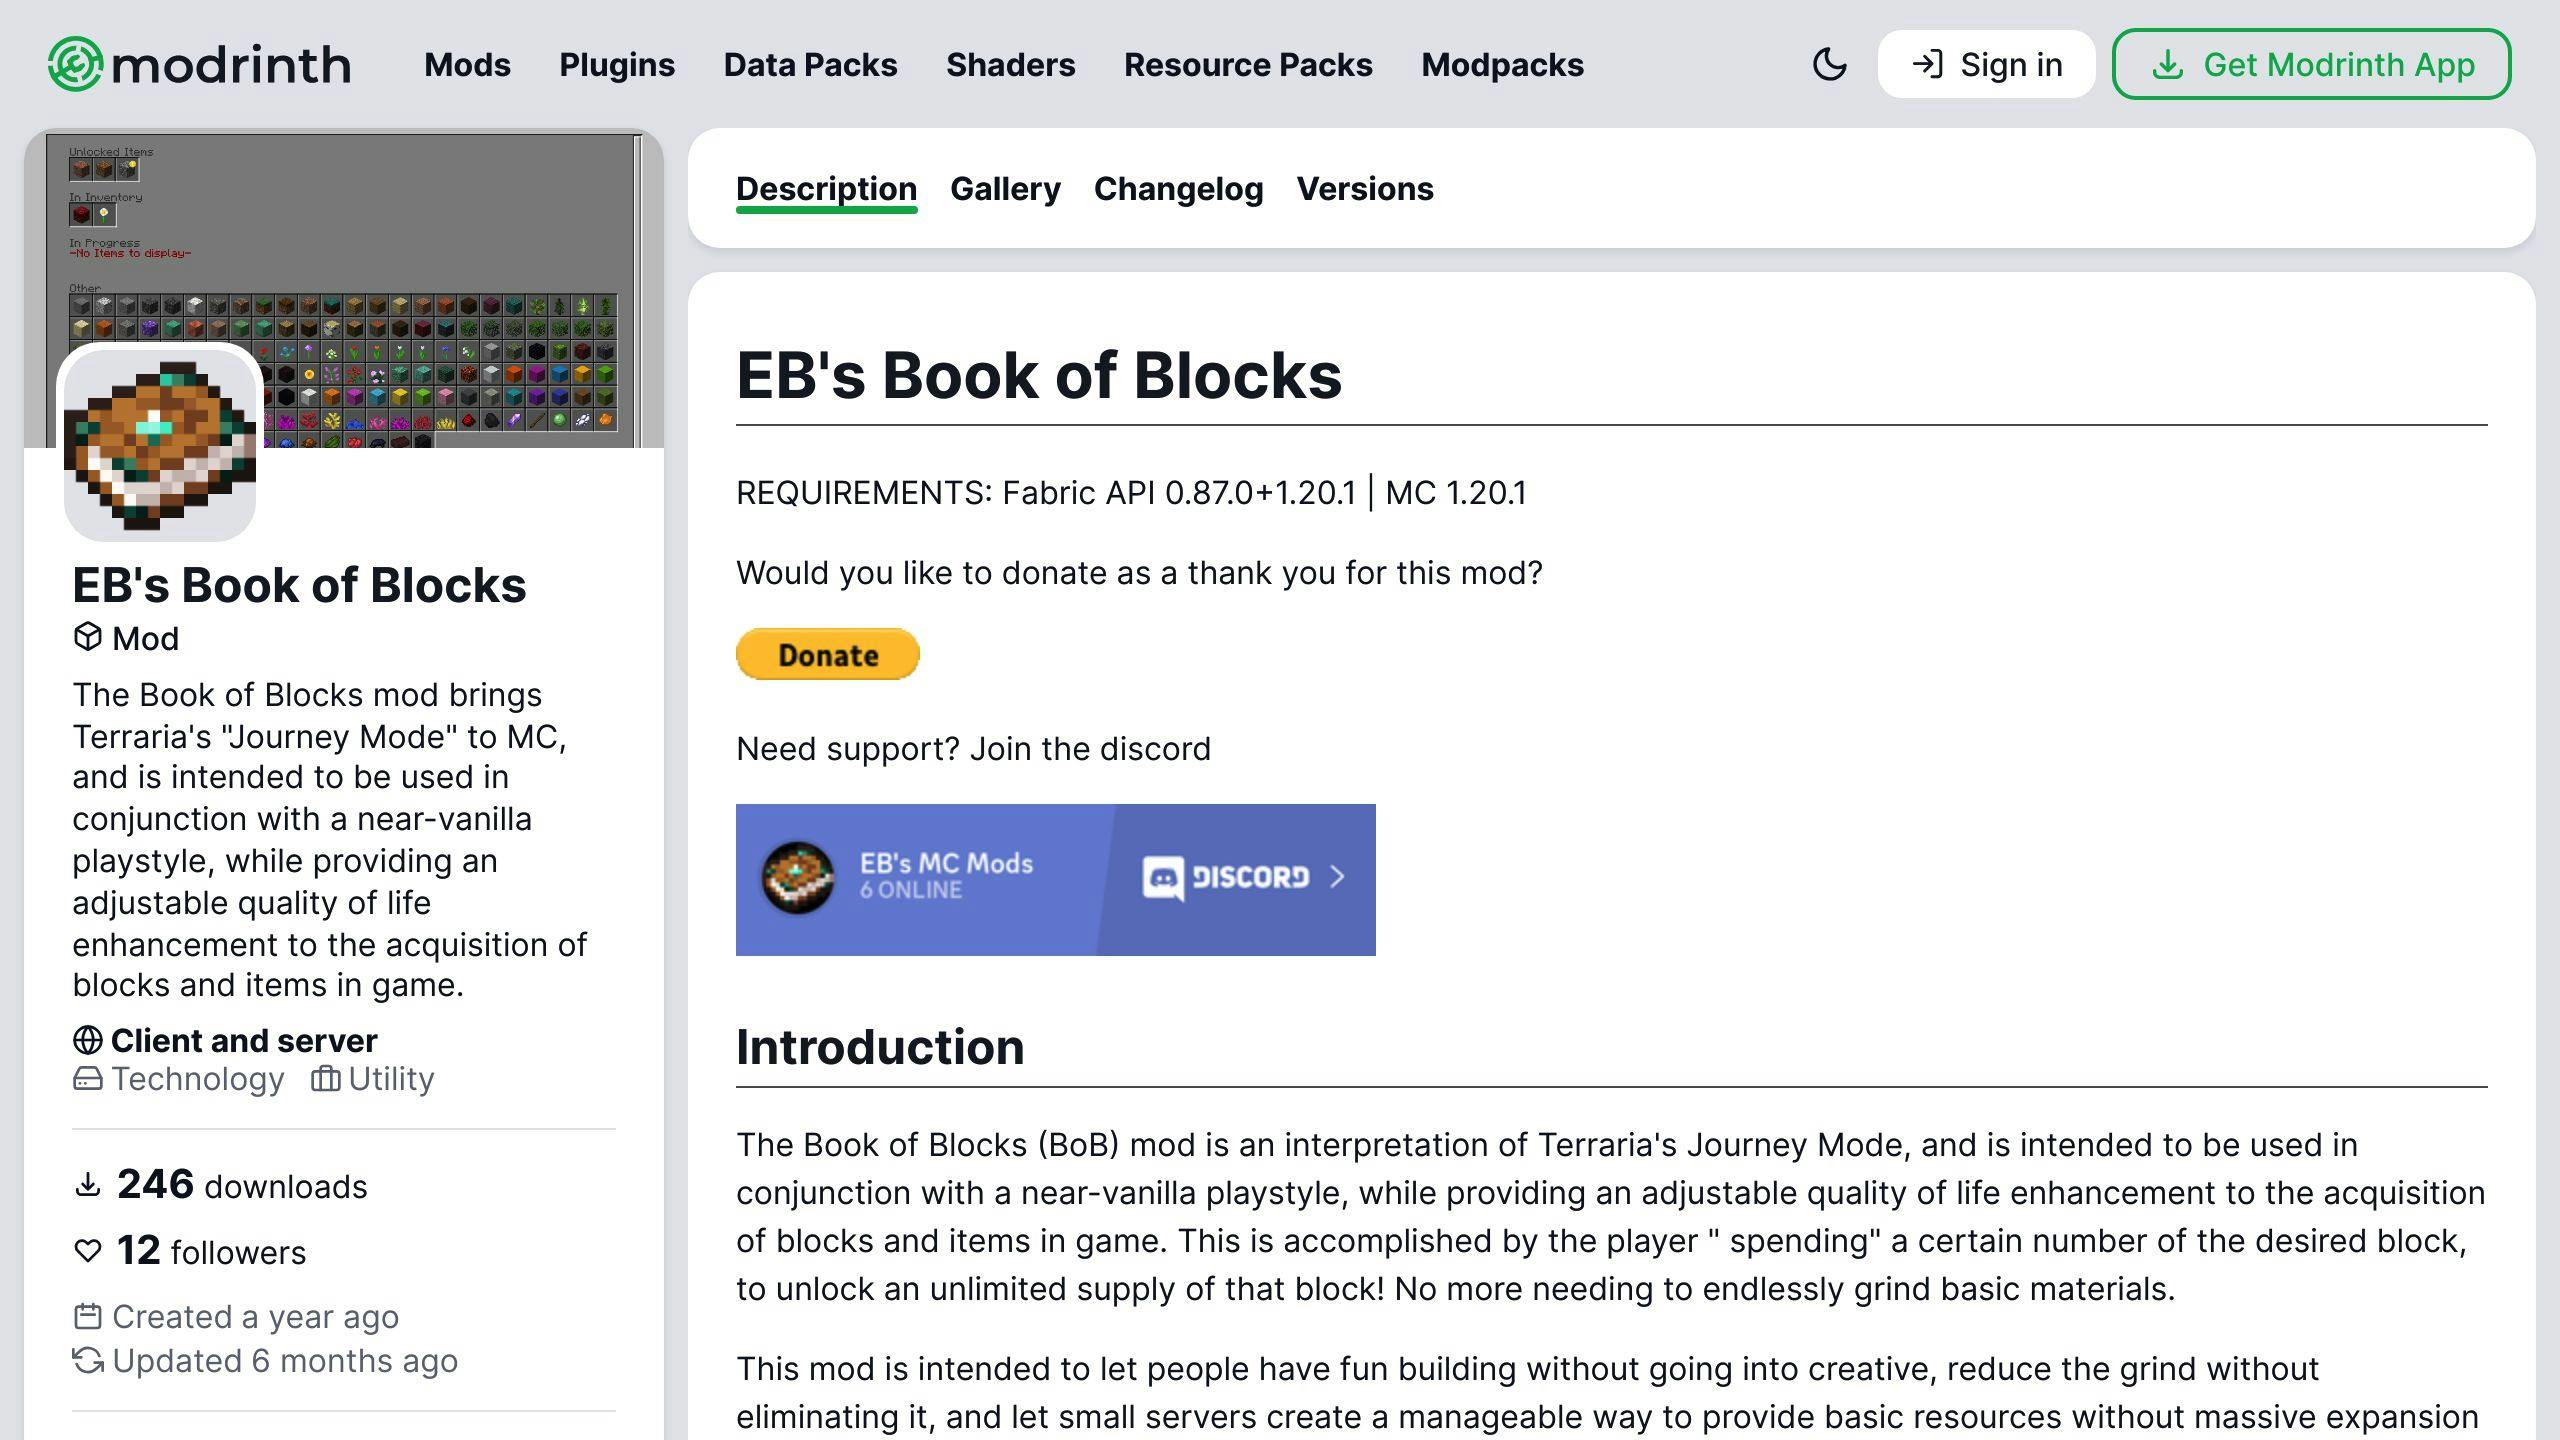
Task: Click the '12 followers' count
Action: [211, 1251]
